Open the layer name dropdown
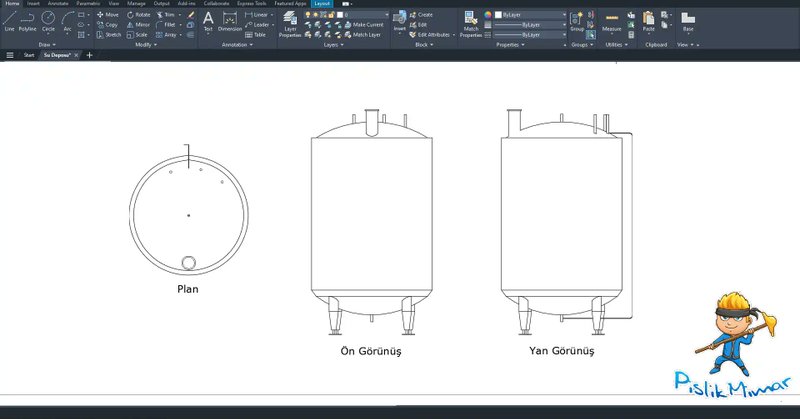This screenshot has width=800, height=419. pyautogui.click(x=350, y=15)
